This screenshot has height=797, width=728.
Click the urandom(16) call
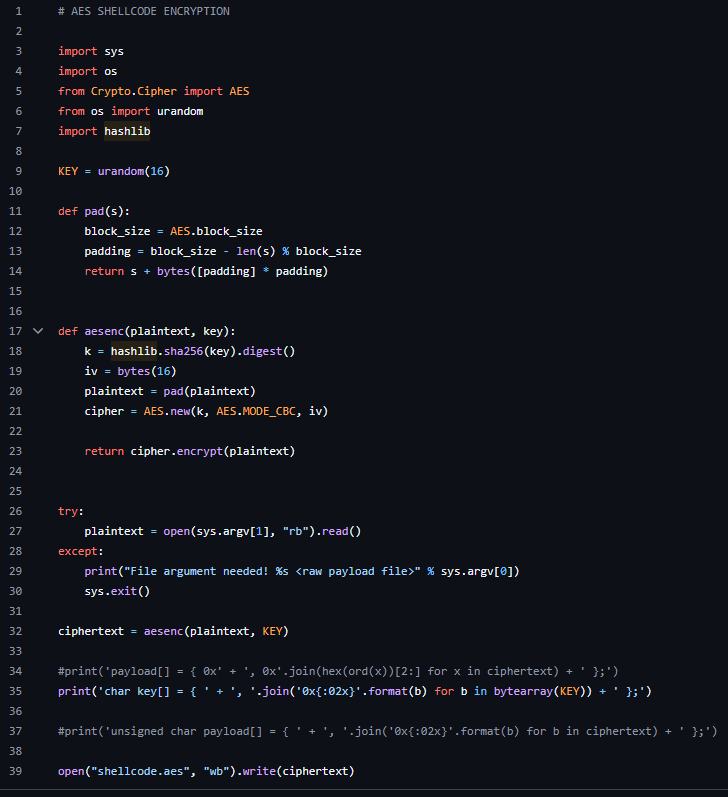[134, 171]
